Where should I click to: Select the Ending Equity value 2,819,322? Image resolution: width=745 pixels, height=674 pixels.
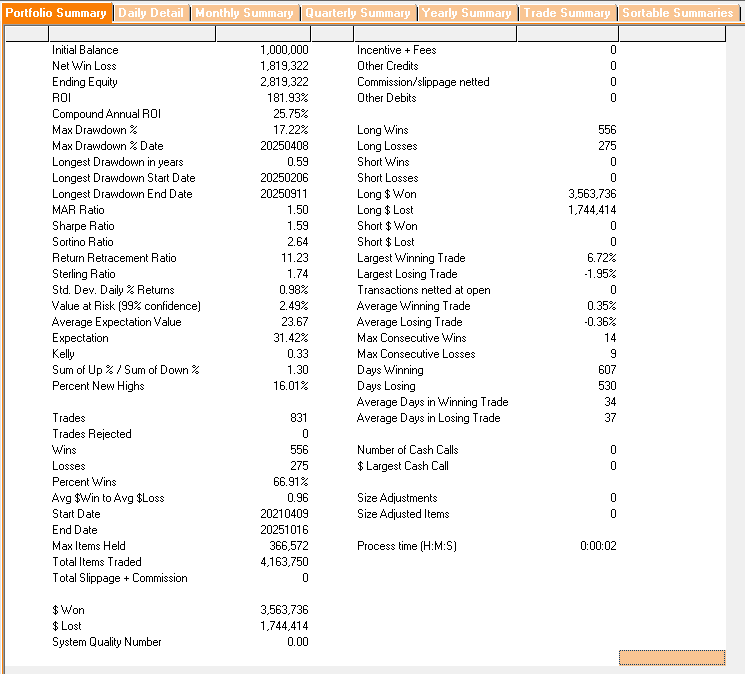[x=283, y=82]
